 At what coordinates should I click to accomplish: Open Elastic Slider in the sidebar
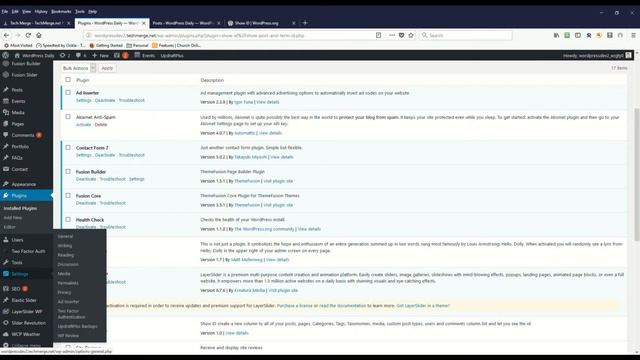[24, 300]
